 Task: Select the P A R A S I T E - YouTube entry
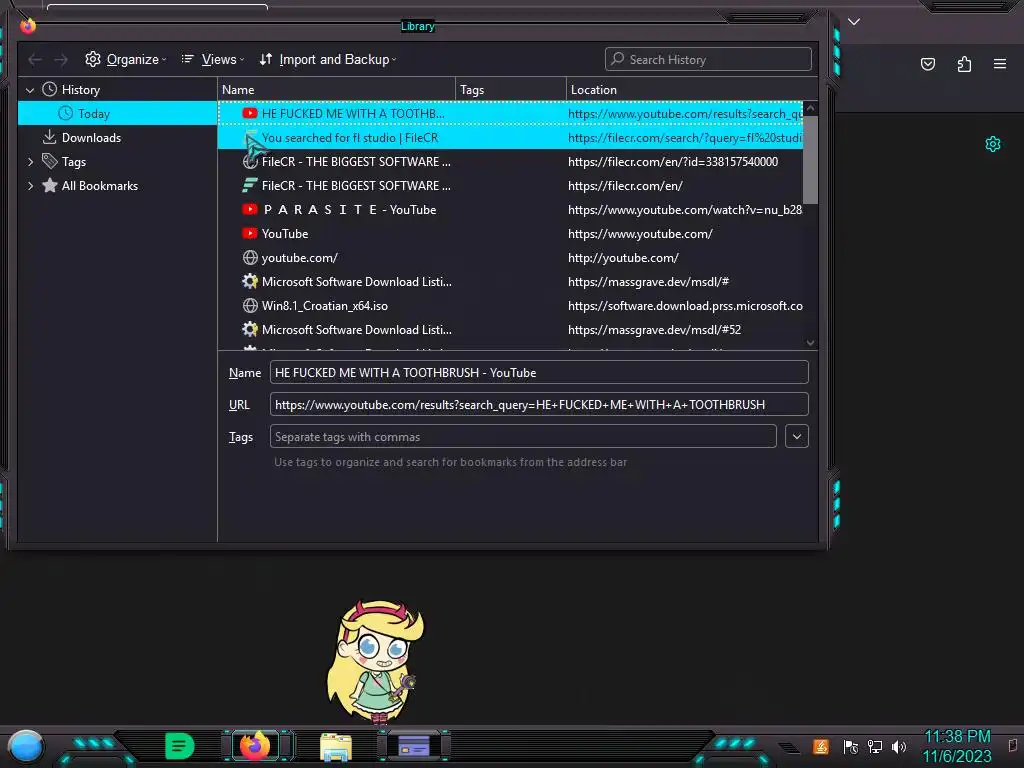tap(510, 210)
